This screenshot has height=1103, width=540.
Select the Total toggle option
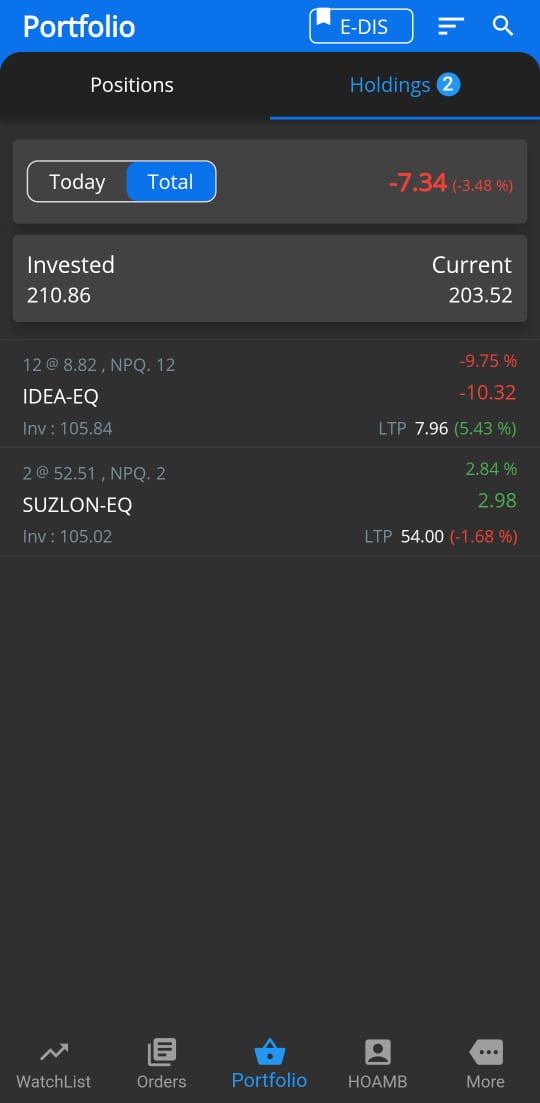[x=171, y=182]
